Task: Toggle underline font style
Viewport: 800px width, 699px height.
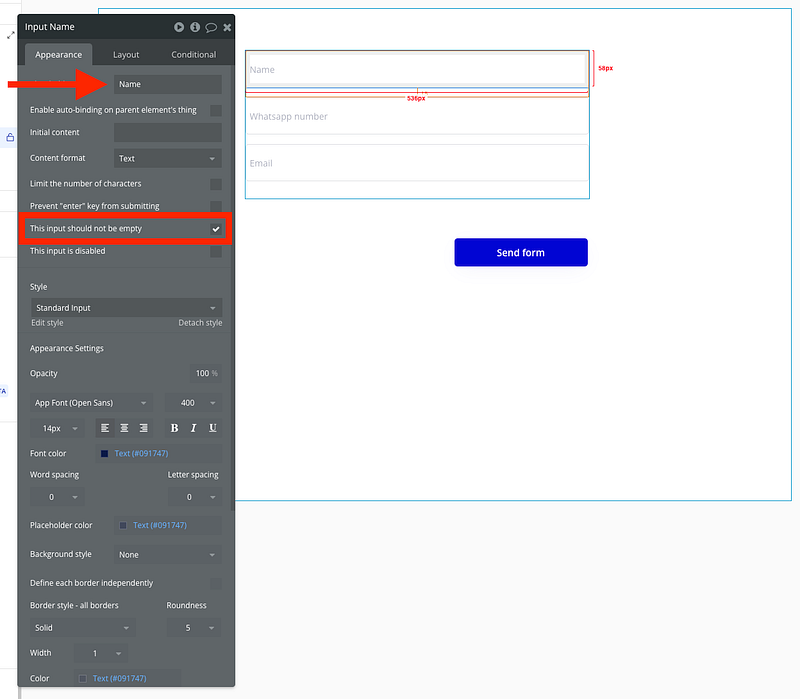Action: (x=213, y=428)
